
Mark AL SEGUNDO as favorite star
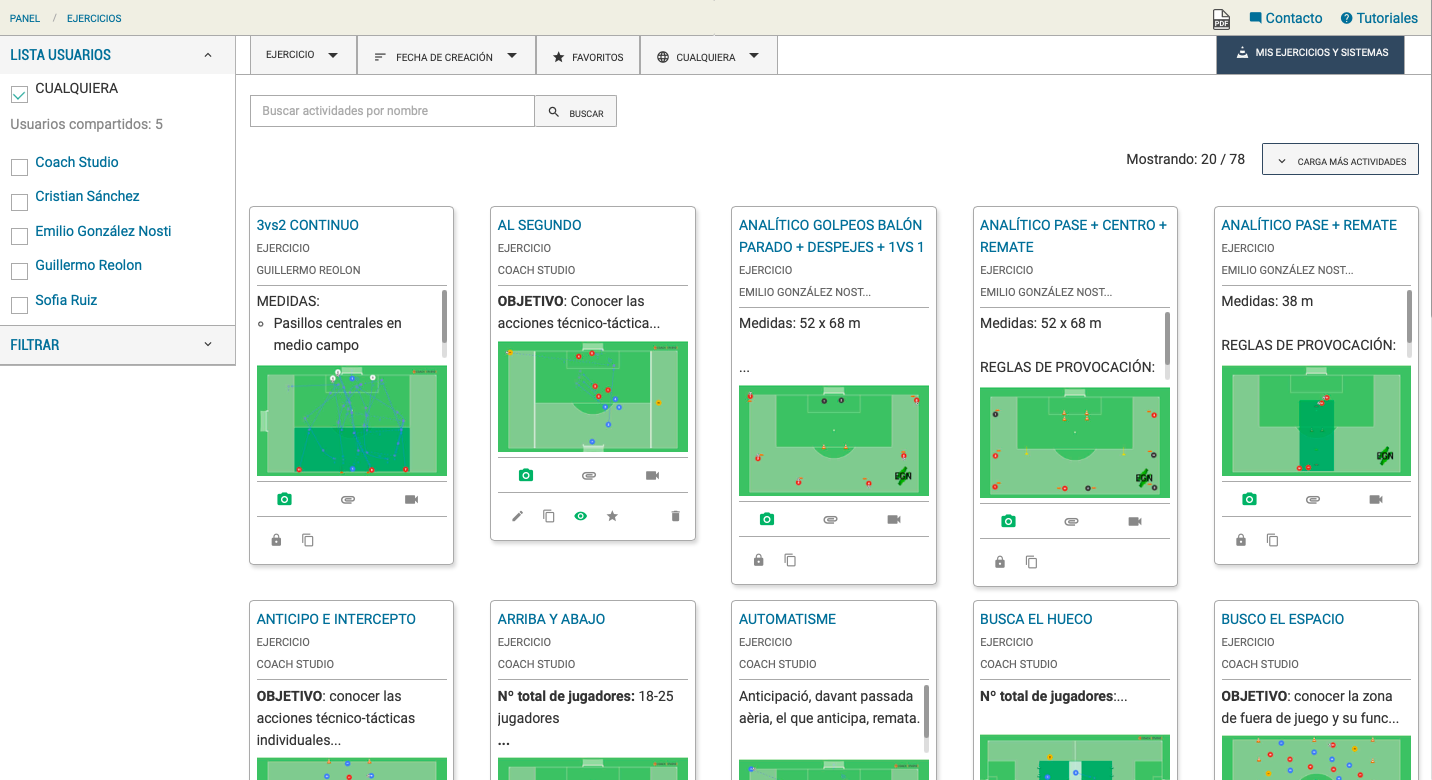click(612, 516)
